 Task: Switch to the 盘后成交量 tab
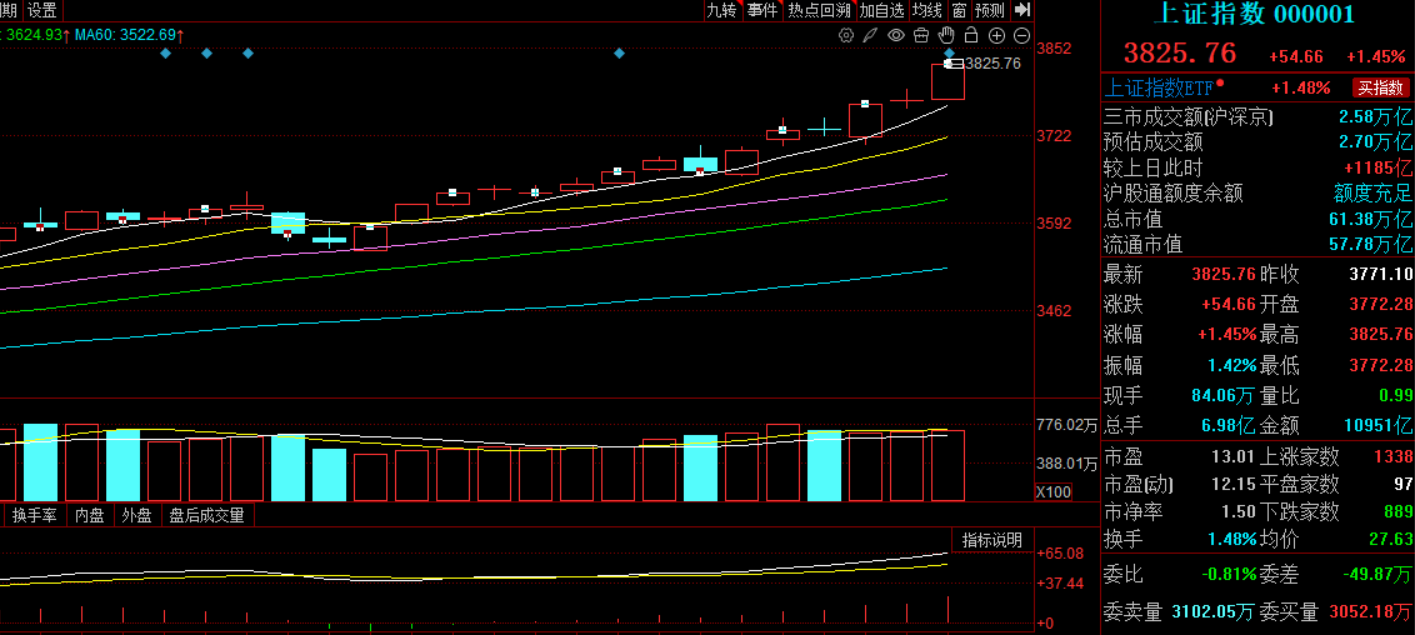[x=207, y=516]
